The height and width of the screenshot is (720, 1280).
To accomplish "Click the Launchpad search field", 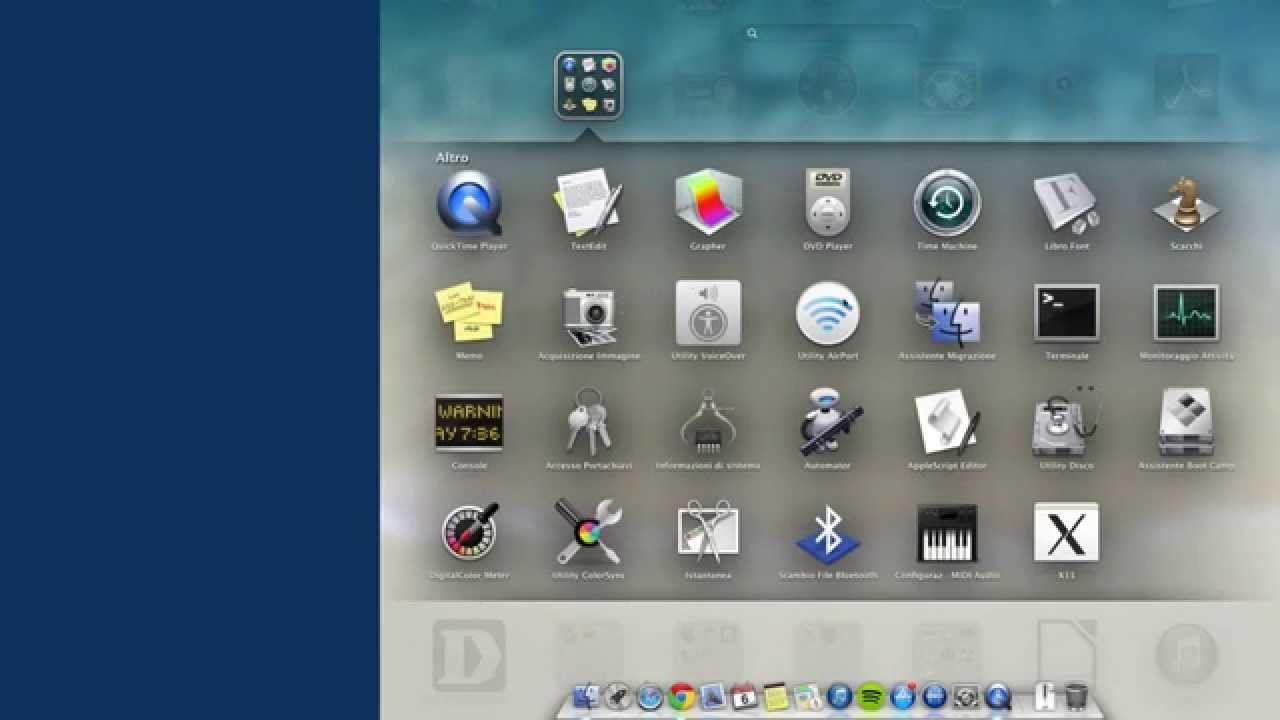I will tap(832, 33).
